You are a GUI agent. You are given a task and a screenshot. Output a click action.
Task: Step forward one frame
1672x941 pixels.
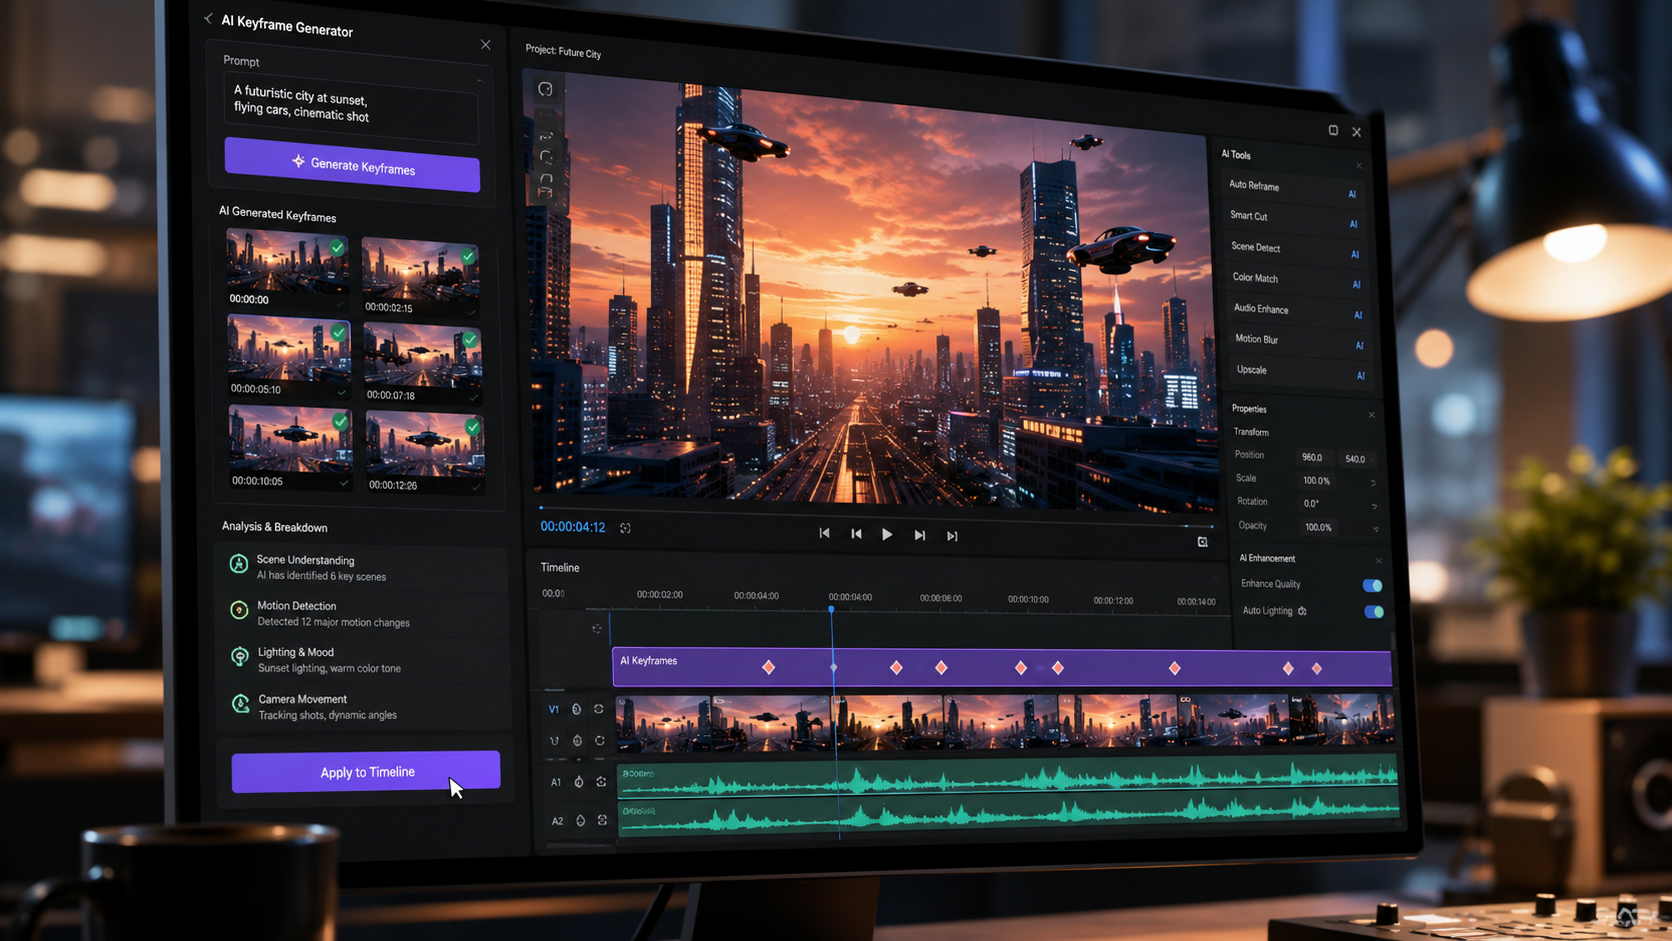[x=920, y=535]
